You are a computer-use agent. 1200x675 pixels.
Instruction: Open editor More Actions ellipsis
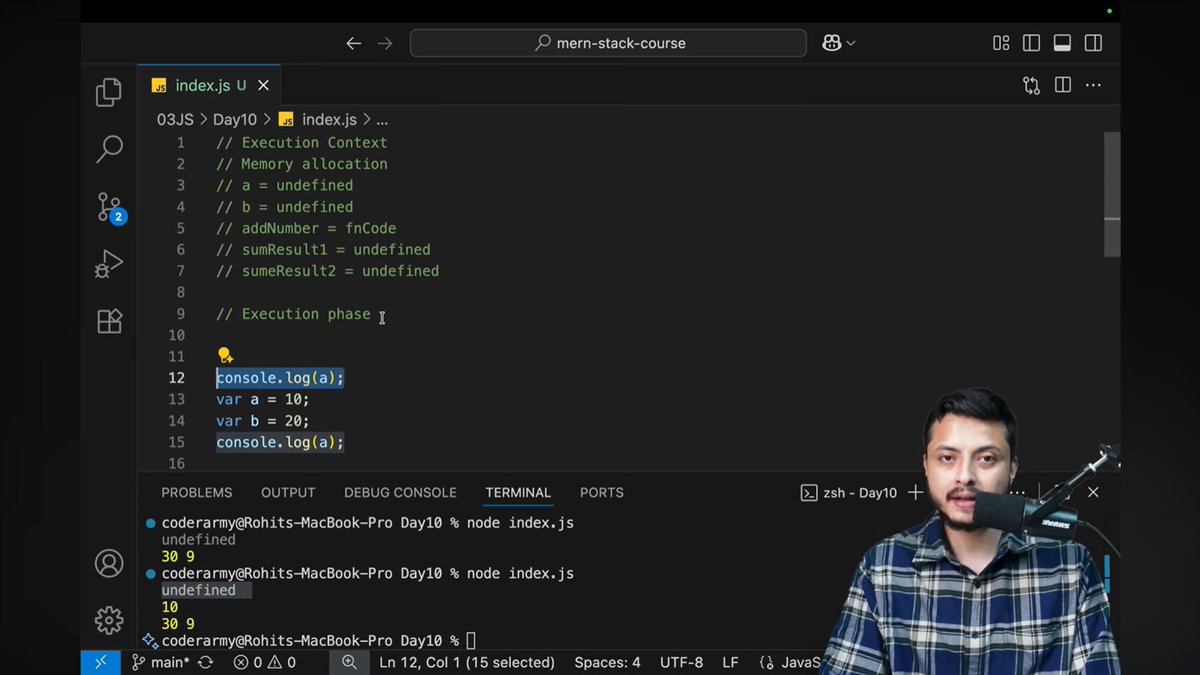pyautogui.click(x=1093, y=86)
